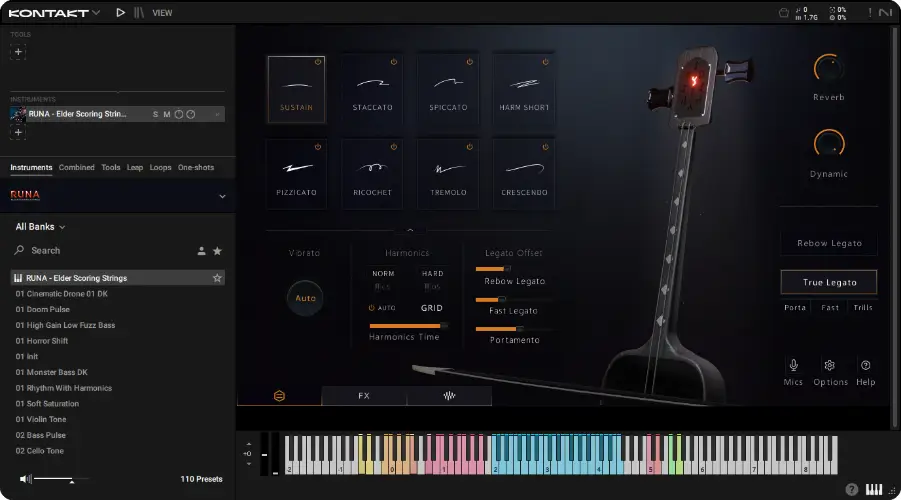Open the waveform page tab
The width and height of the screenshot is (901, 500).
[x=449, y=396]
